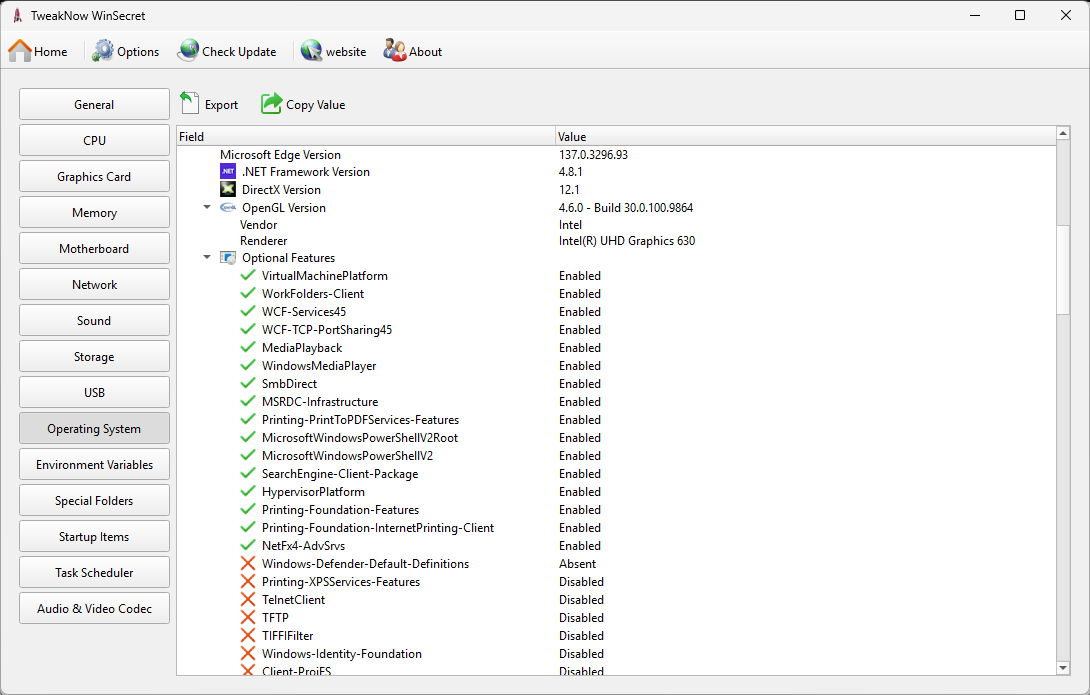Select the MicrosoftWindowsPowerShellV2Root row
This screenshot has height=695, width=1090.
tap(617, 438)
